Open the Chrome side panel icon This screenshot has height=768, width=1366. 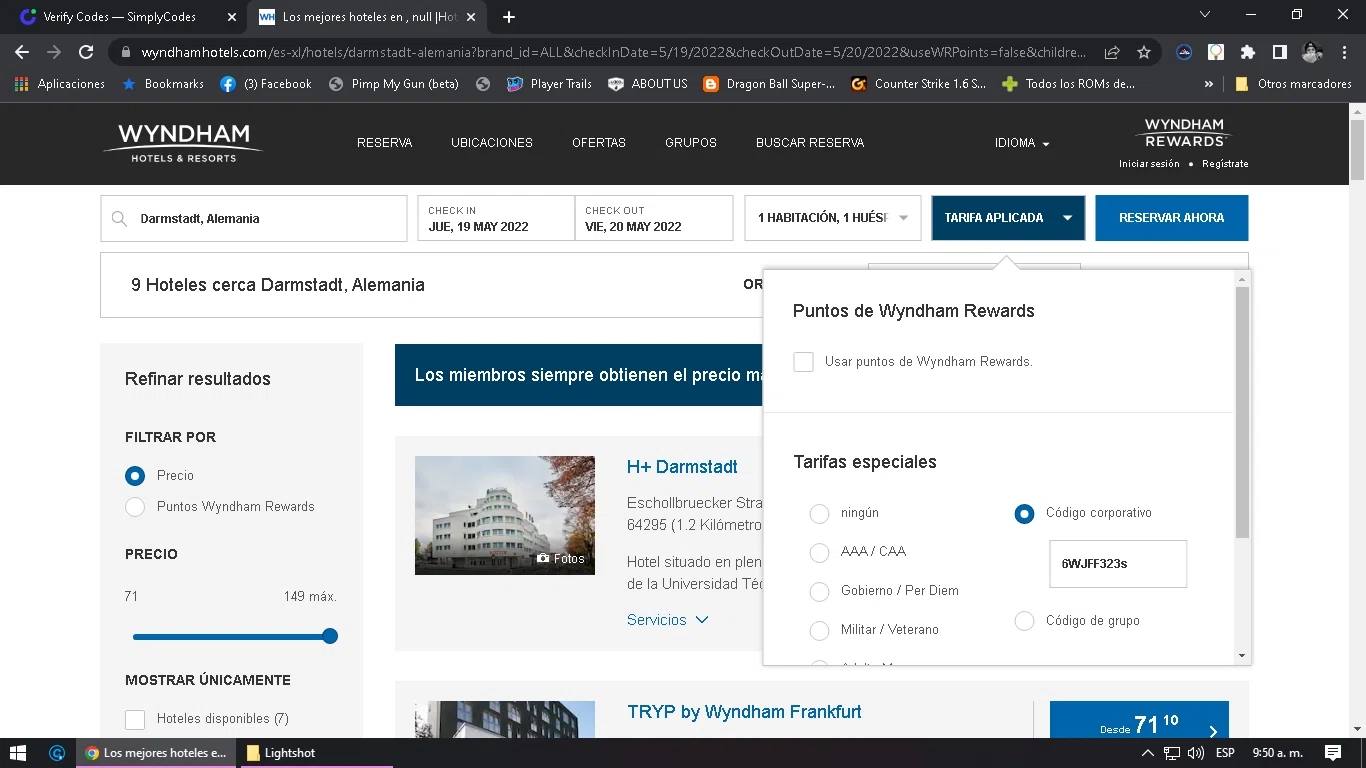(1279, 52)
